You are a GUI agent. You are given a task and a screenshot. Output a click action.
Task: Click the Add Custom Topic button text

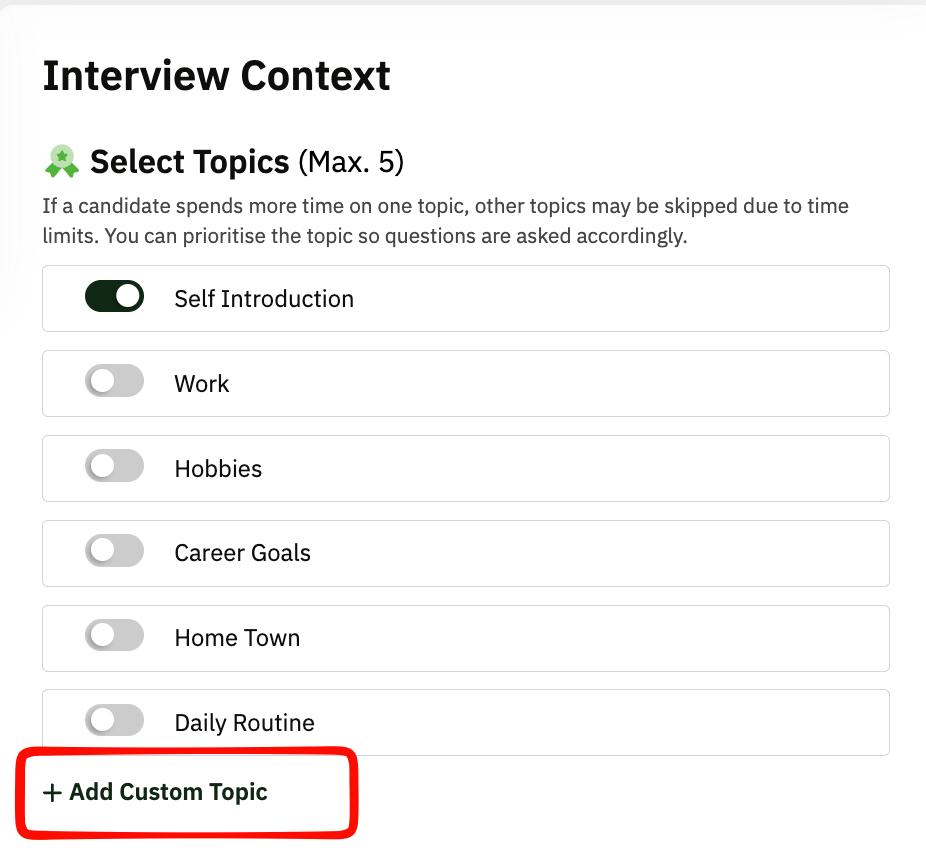pyautogui.click(x=168, y=793)
